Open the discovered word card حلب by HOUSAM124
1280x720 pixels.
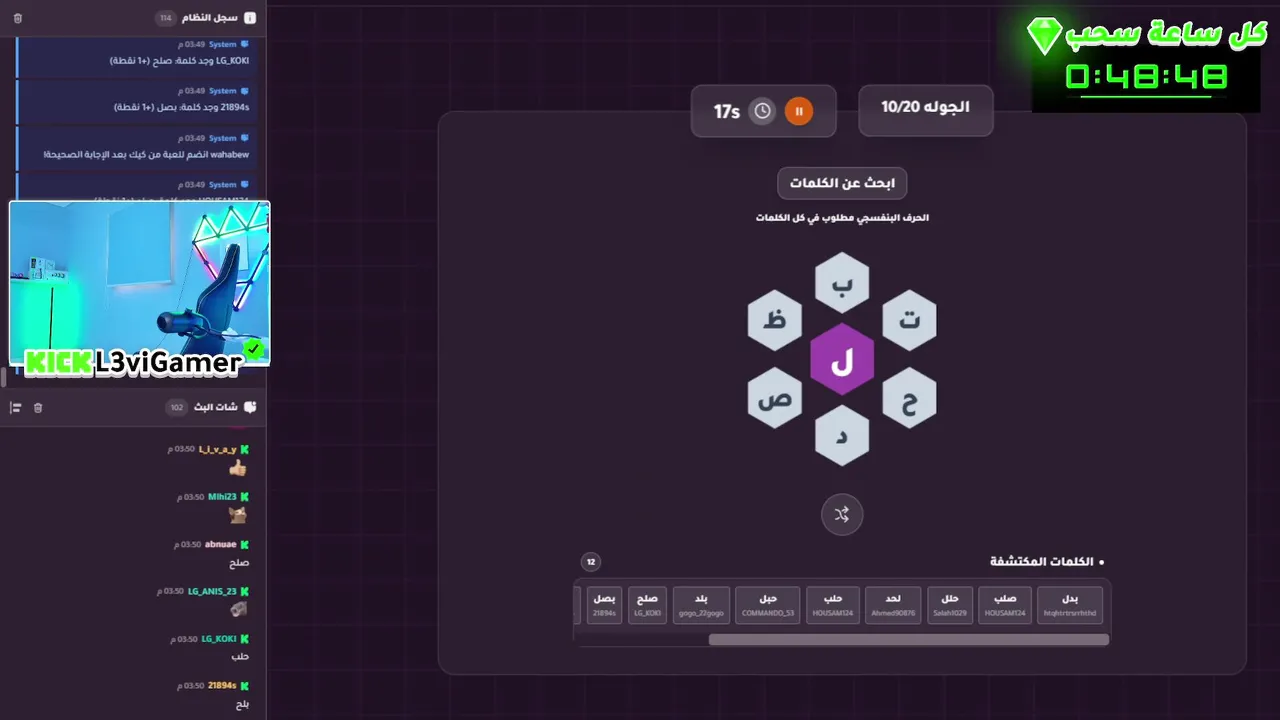(x=833, y=605)
